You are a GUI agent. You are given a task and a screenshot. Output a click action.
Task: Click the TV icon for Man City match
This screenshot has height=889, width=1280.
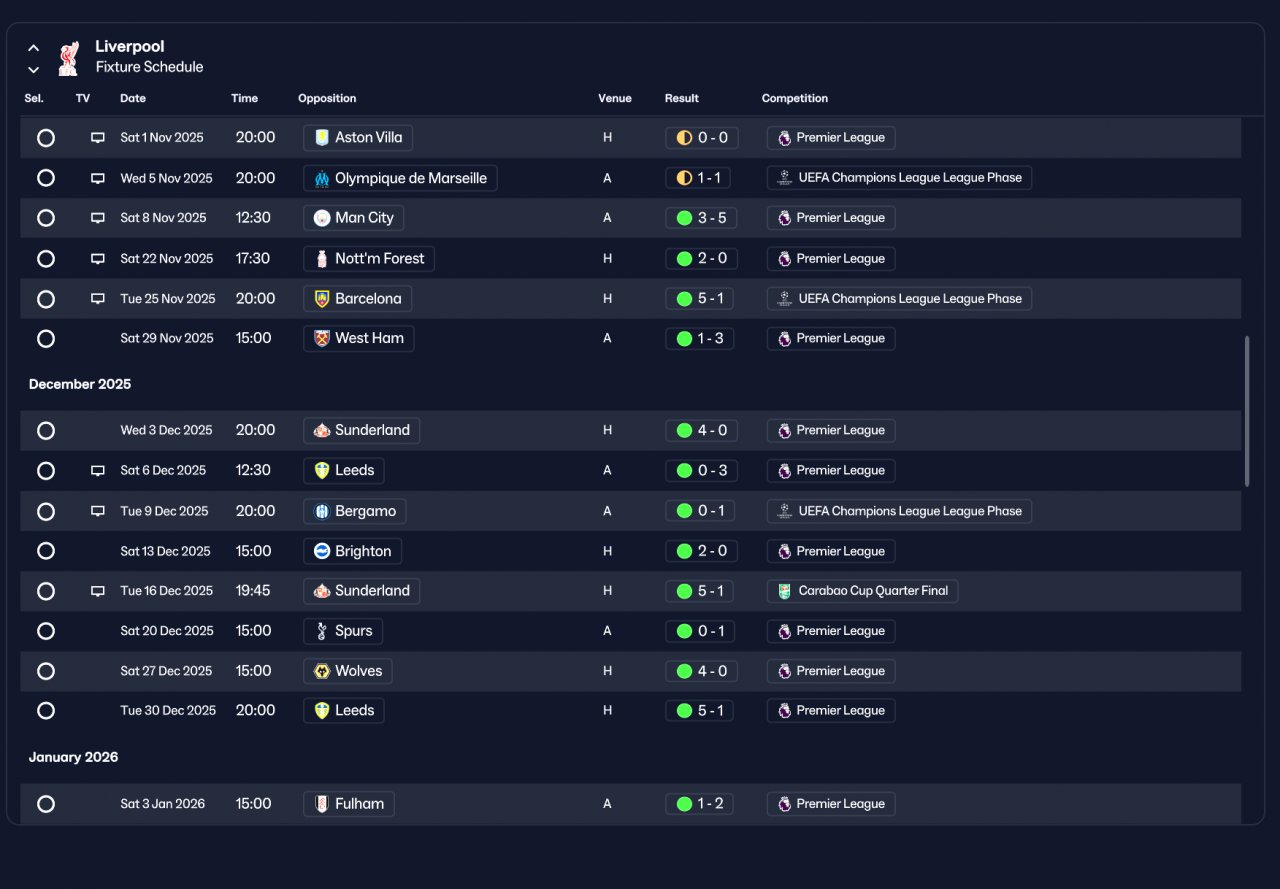98,218
